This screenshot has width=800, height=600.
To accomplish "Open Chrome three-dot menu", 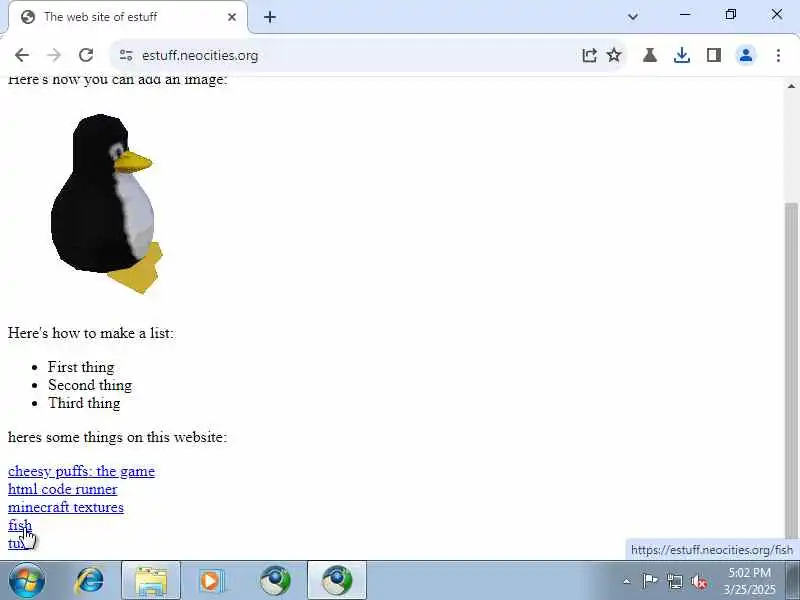I will coord(778,55).
